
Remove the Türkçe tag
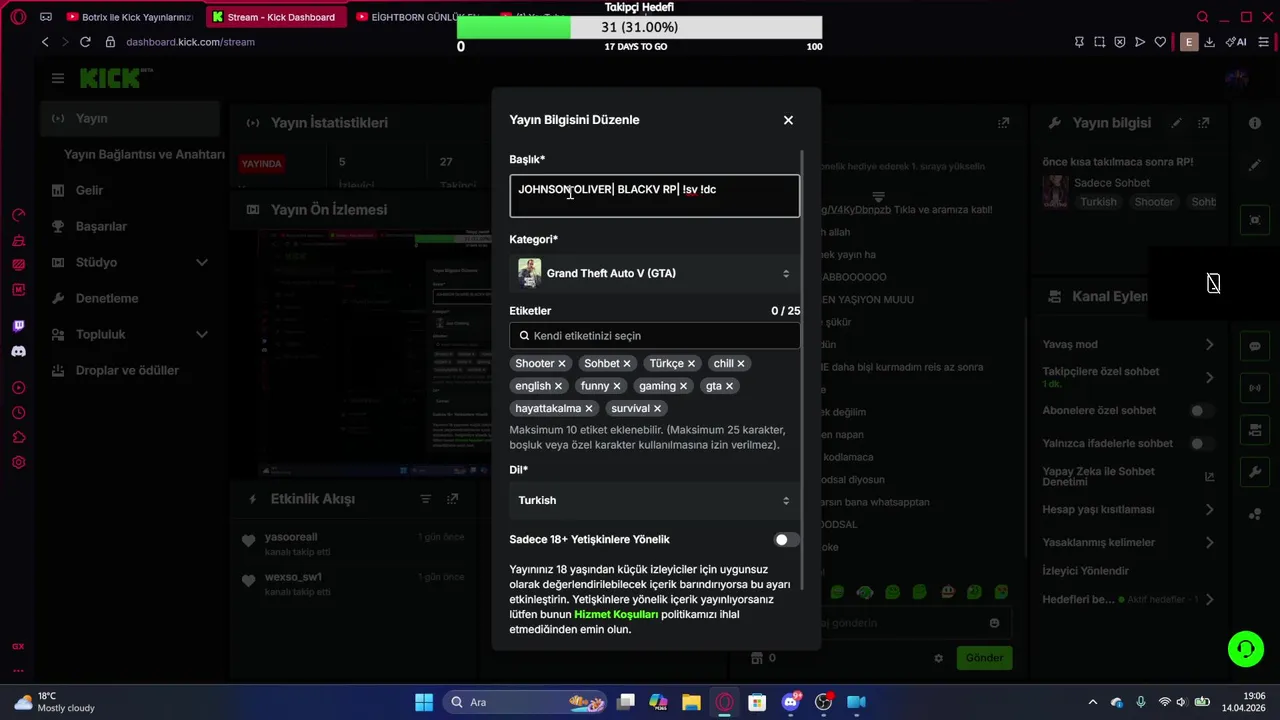691,364
